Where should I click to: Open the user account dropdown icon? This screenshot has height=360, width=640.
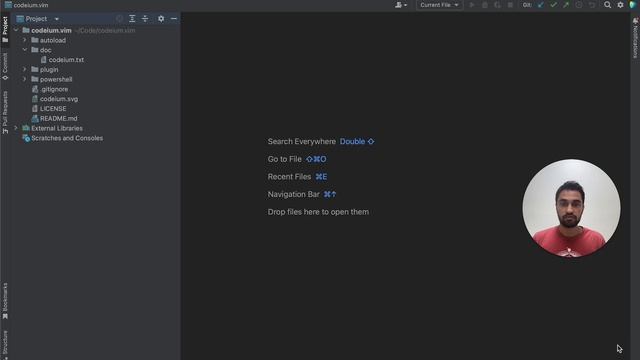[x=401, y=5]
